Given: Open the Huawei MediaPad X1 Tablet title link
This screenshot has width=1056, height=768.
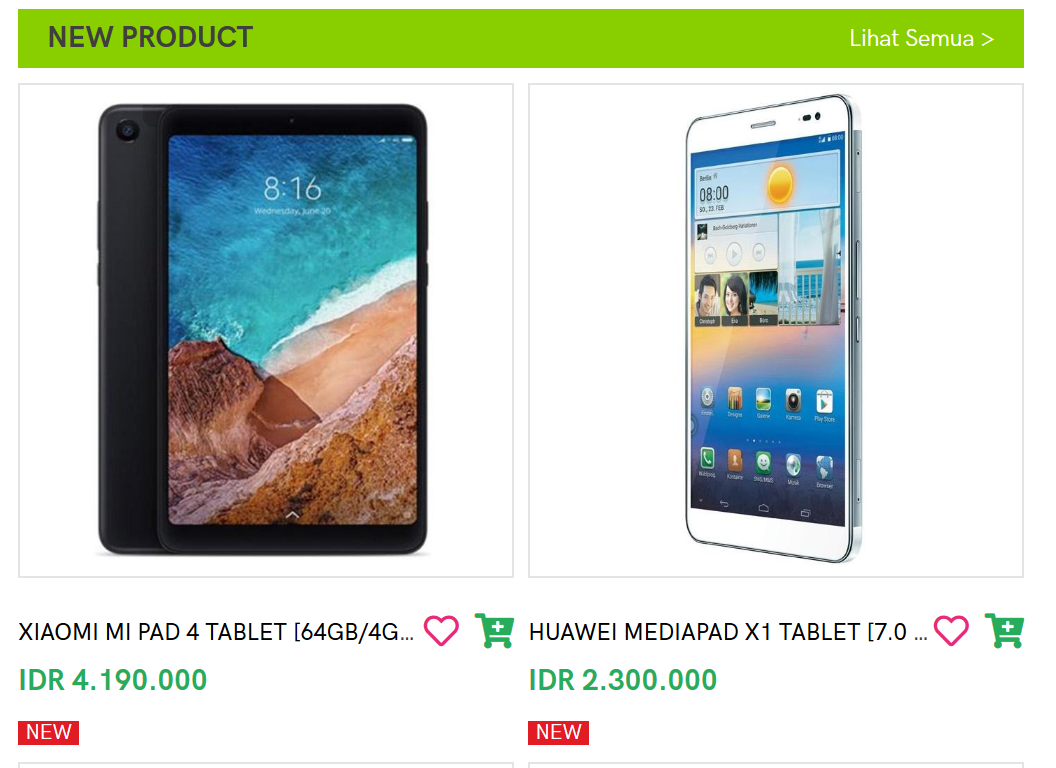Looking at the screenshot, I should pyautogui.click(x=728, y=632).
